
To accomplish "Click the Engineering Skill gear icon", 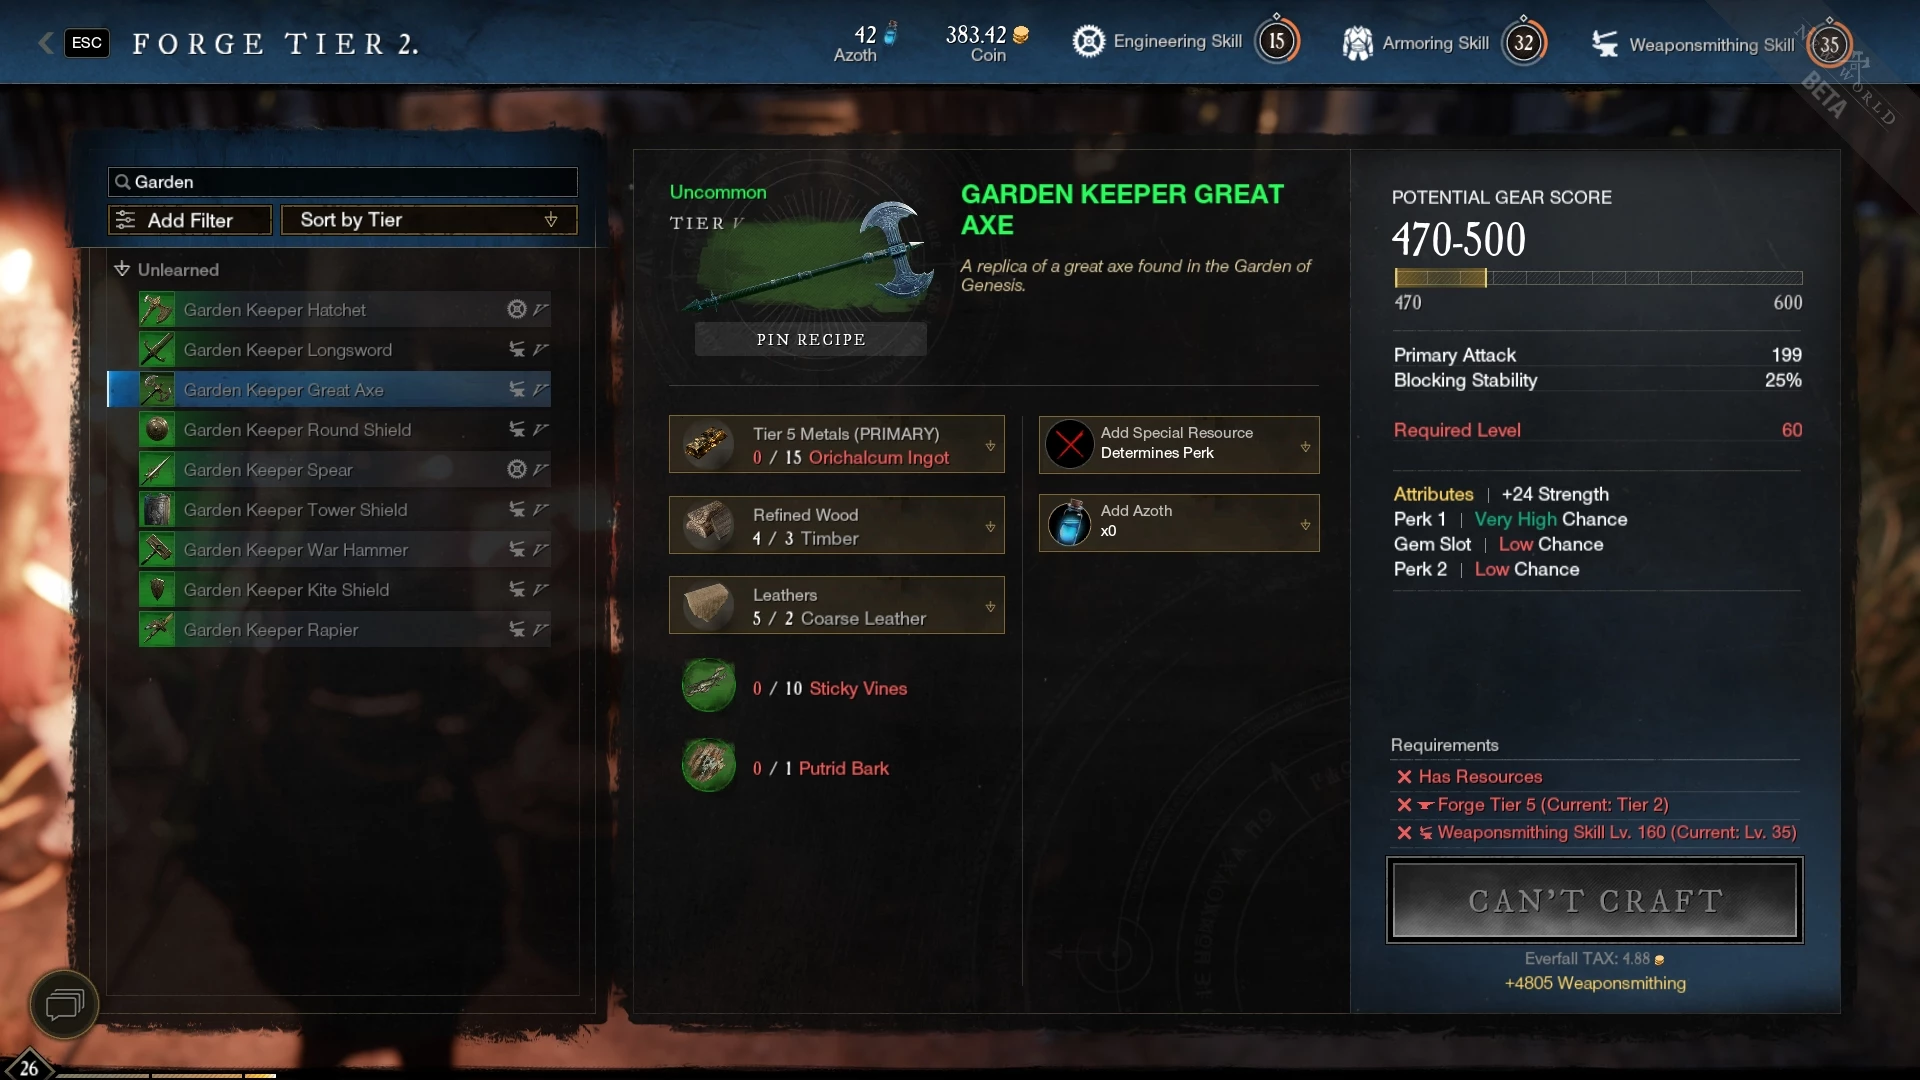I will pyautogui.click(x=1088, y=41).
